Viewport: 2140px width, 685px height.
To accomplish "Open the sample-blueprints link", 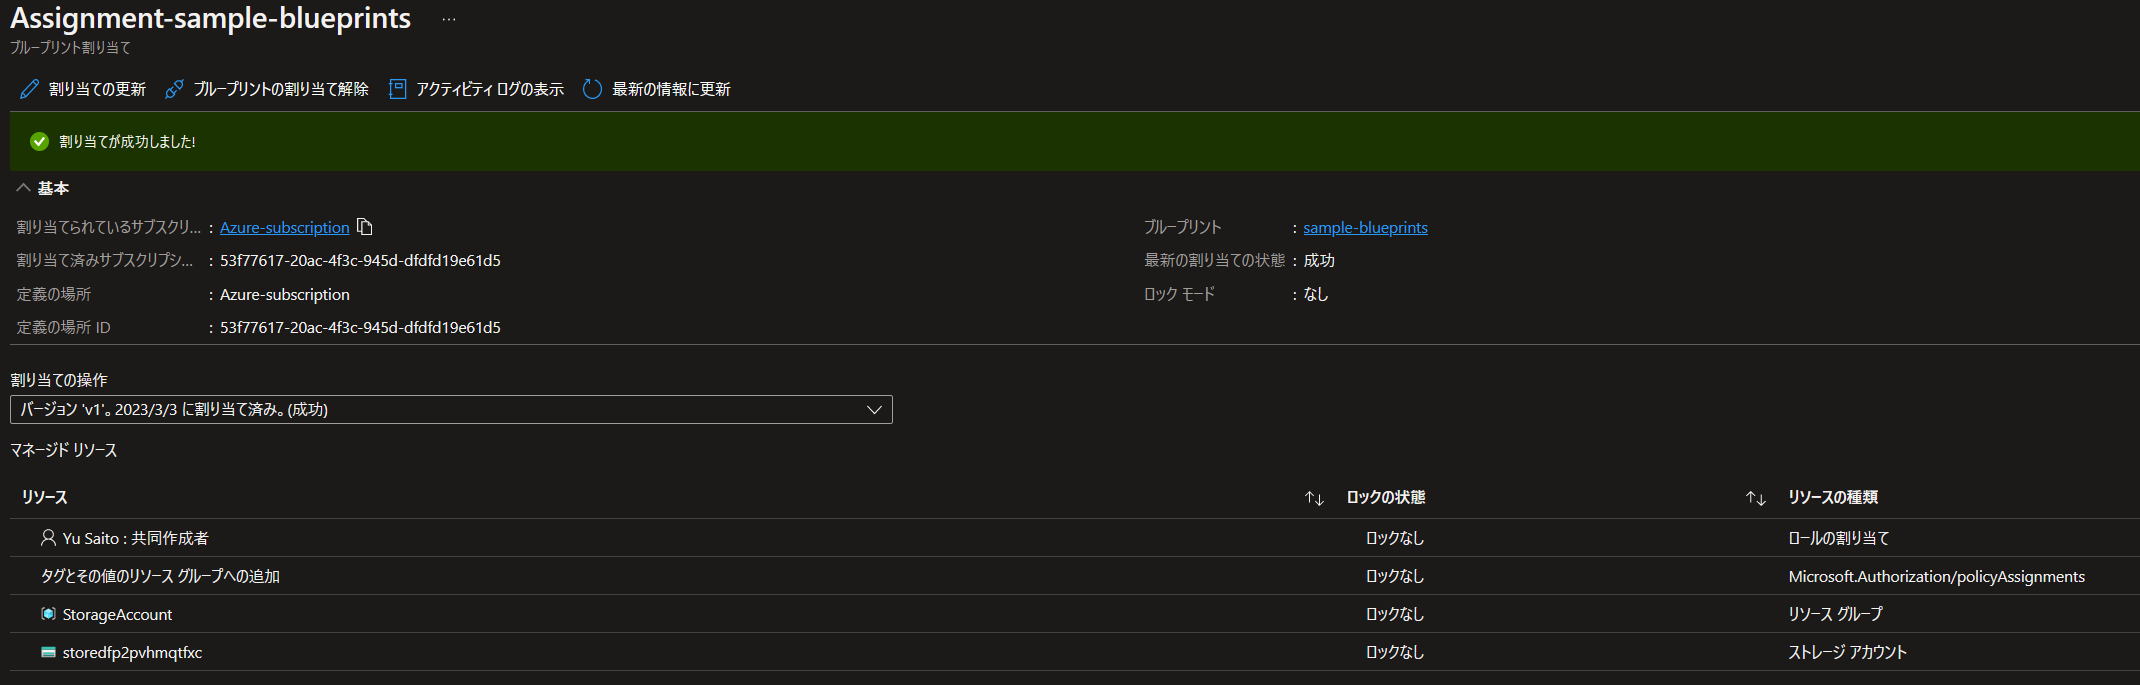I will pyautogui.click(x=1365, y=227).
